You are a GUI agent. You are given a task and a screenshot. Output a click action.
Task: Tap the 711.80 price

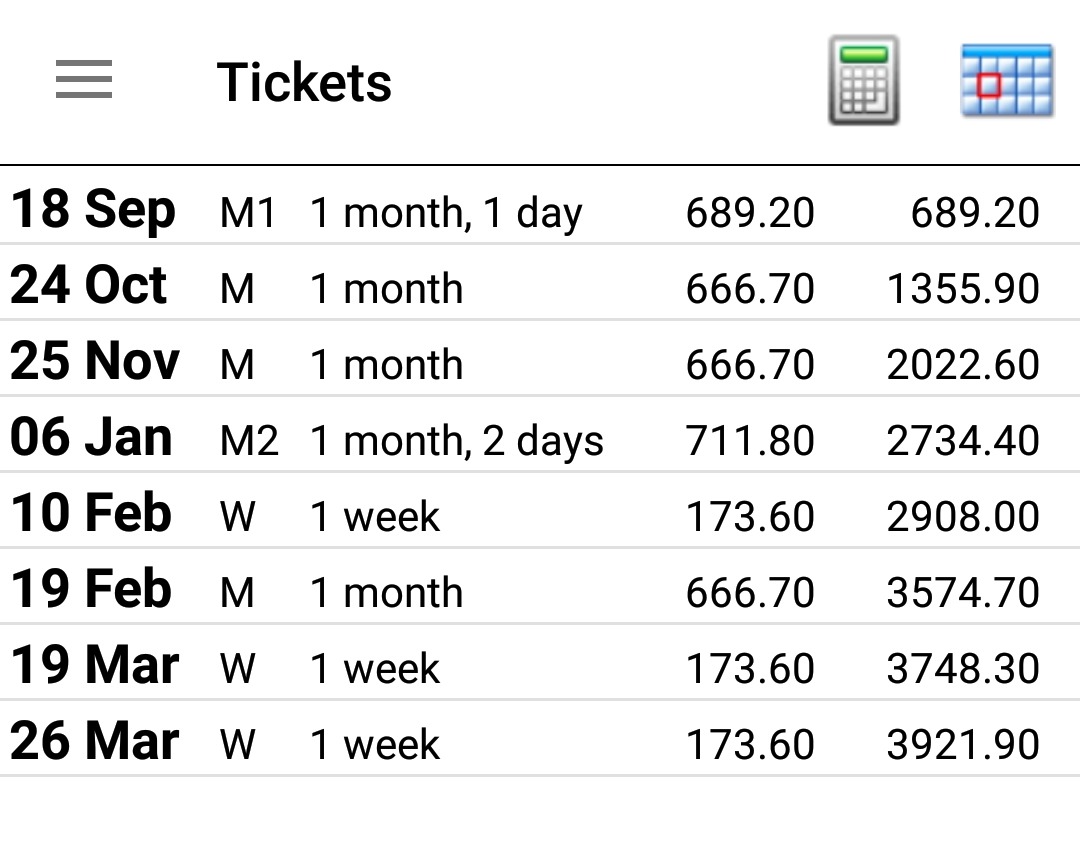pyautogui.click(x=750, y=441)
